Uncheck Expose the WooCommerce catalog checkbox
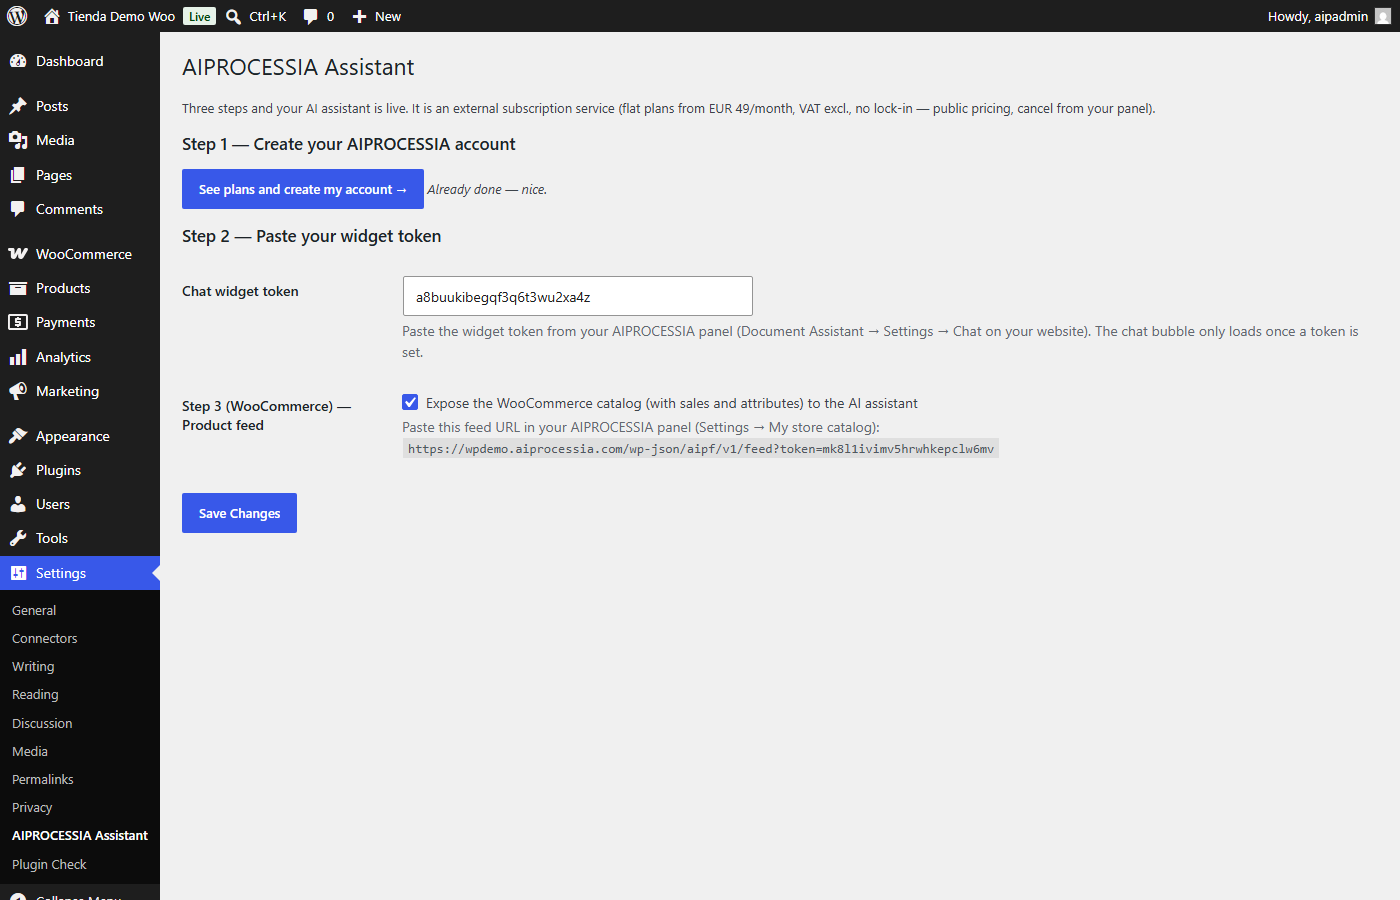 (410, 402)
